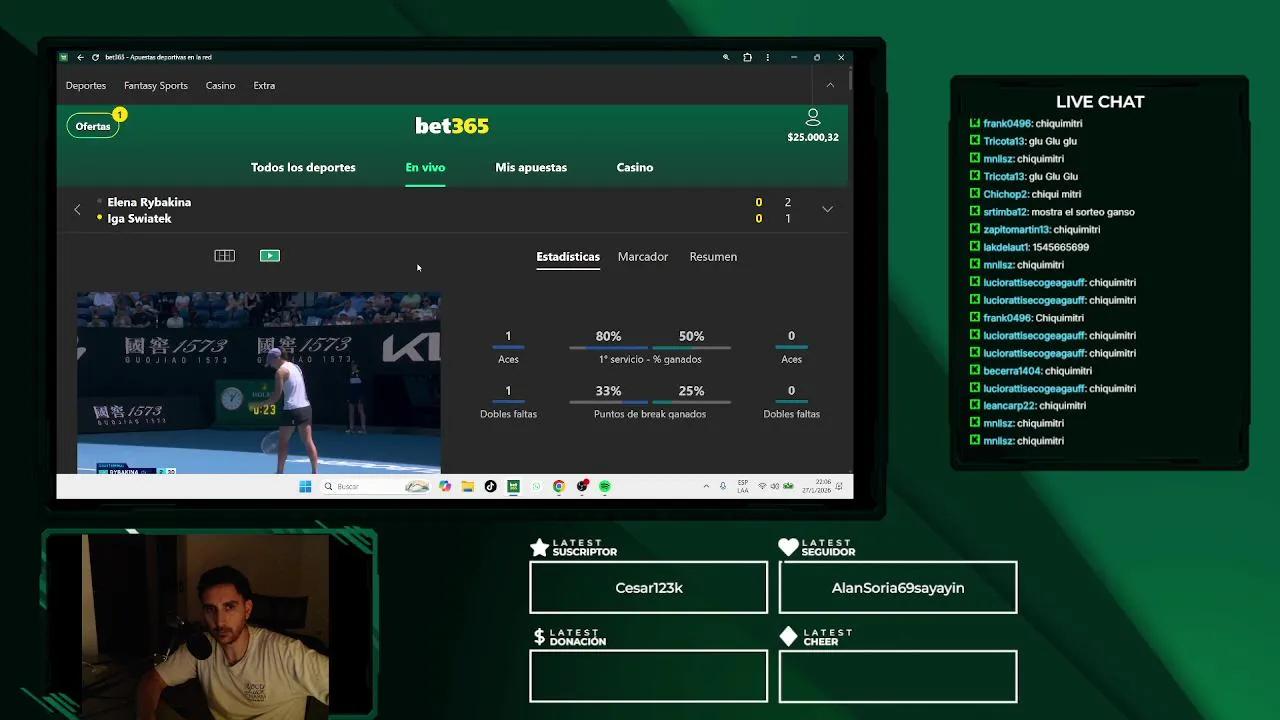Open the account profile icon
The image size is (1280, 720).
[x=812, y=118]
